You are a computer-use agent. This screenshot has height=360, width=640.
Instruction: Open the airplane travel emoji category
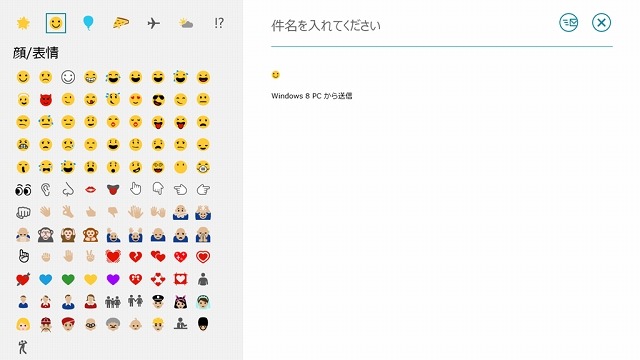click(x=153, y=23)
